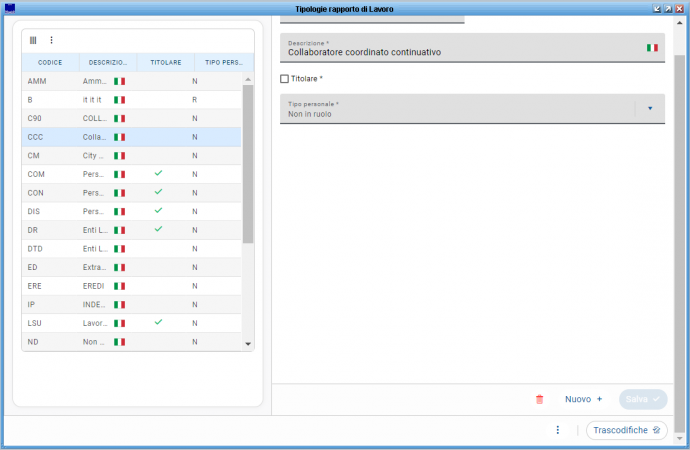Screen dimensions: 690x450
Task: Click the table scroll down arrow
Action: click(248, 344)
